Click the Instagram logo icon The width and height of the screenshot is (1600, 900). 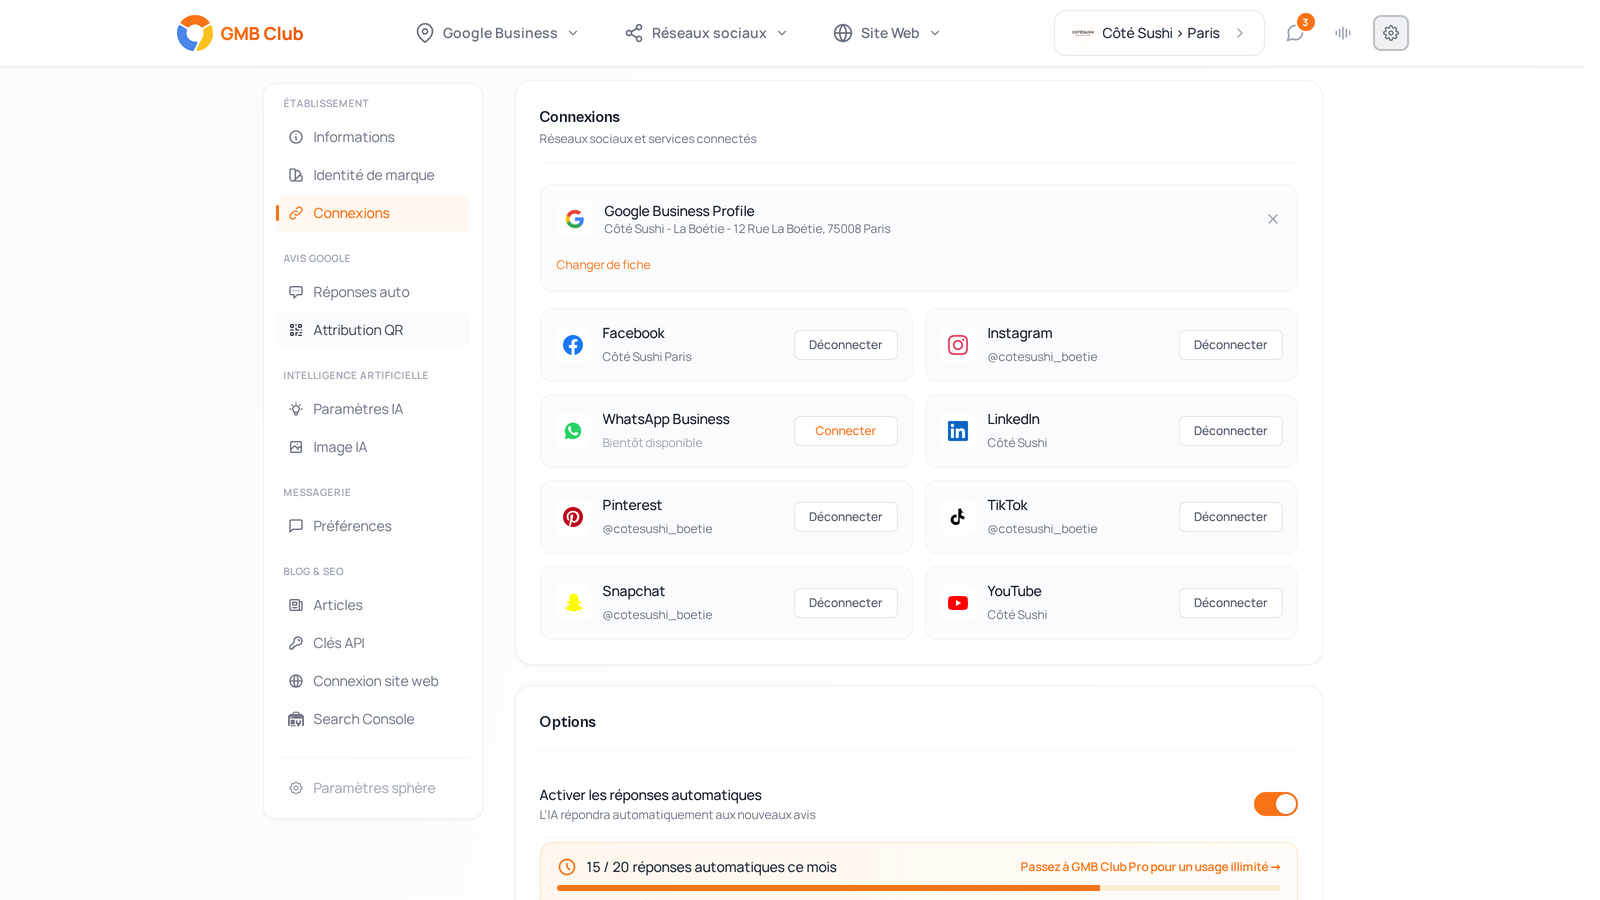(958, 345)
